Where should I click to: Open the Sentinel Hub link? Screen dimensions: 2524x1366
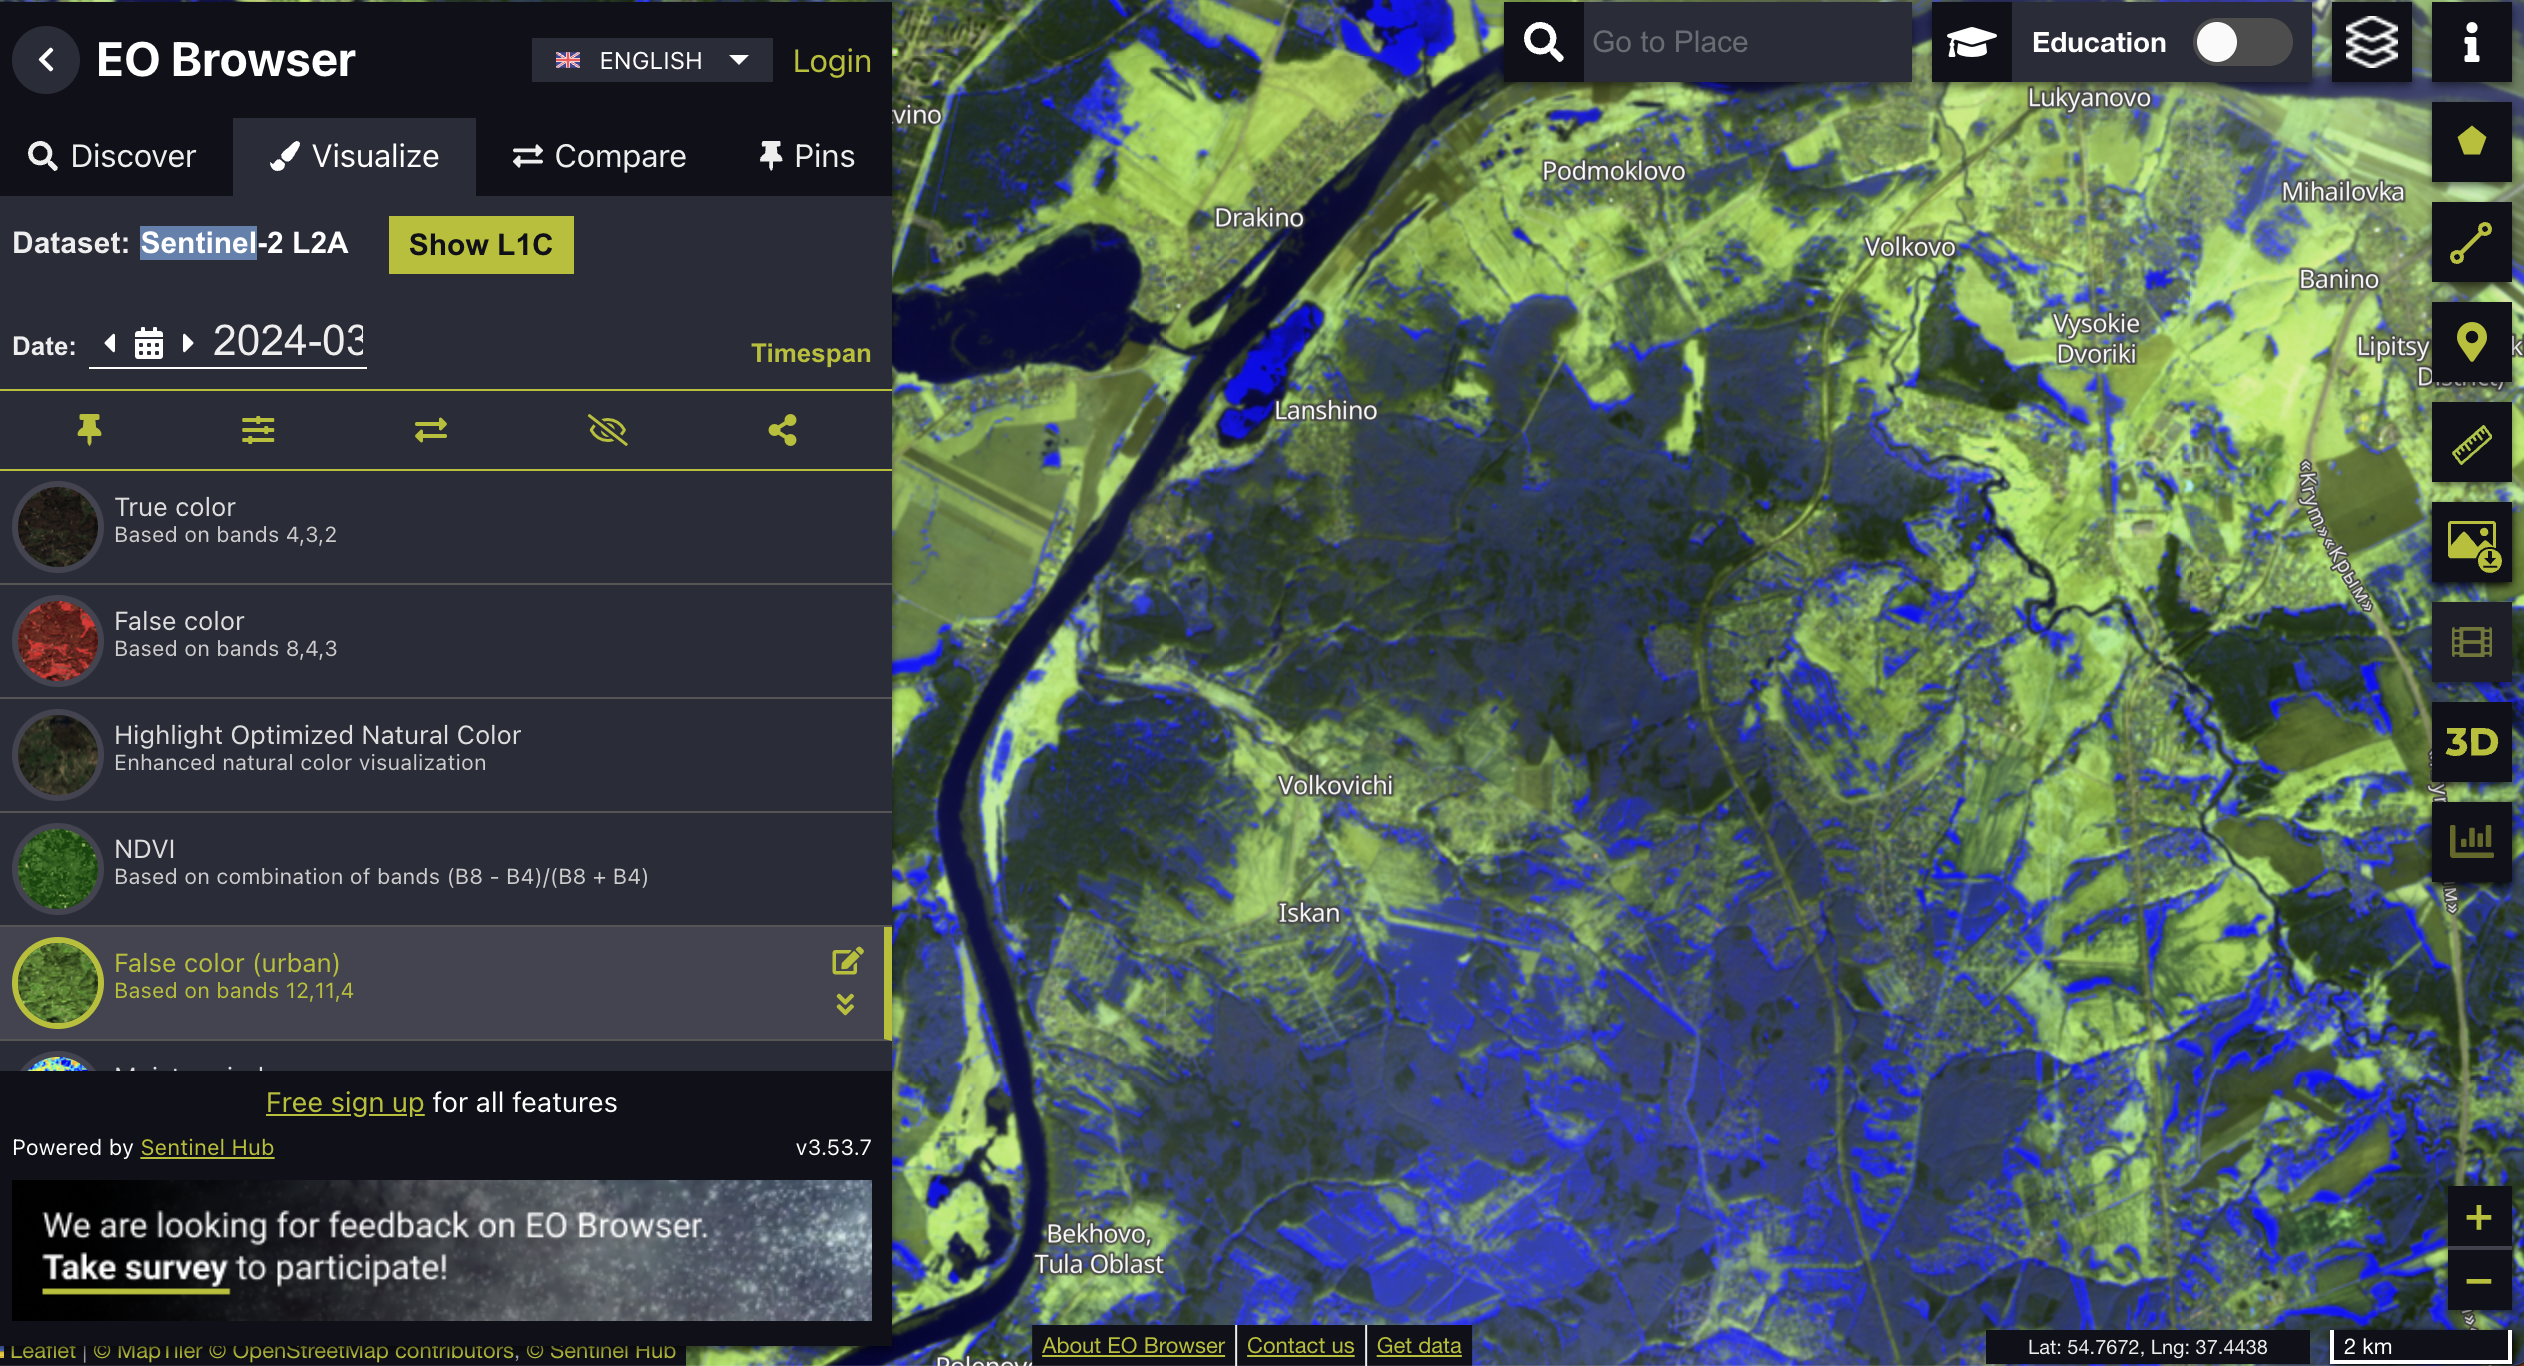pos(207,1147)
